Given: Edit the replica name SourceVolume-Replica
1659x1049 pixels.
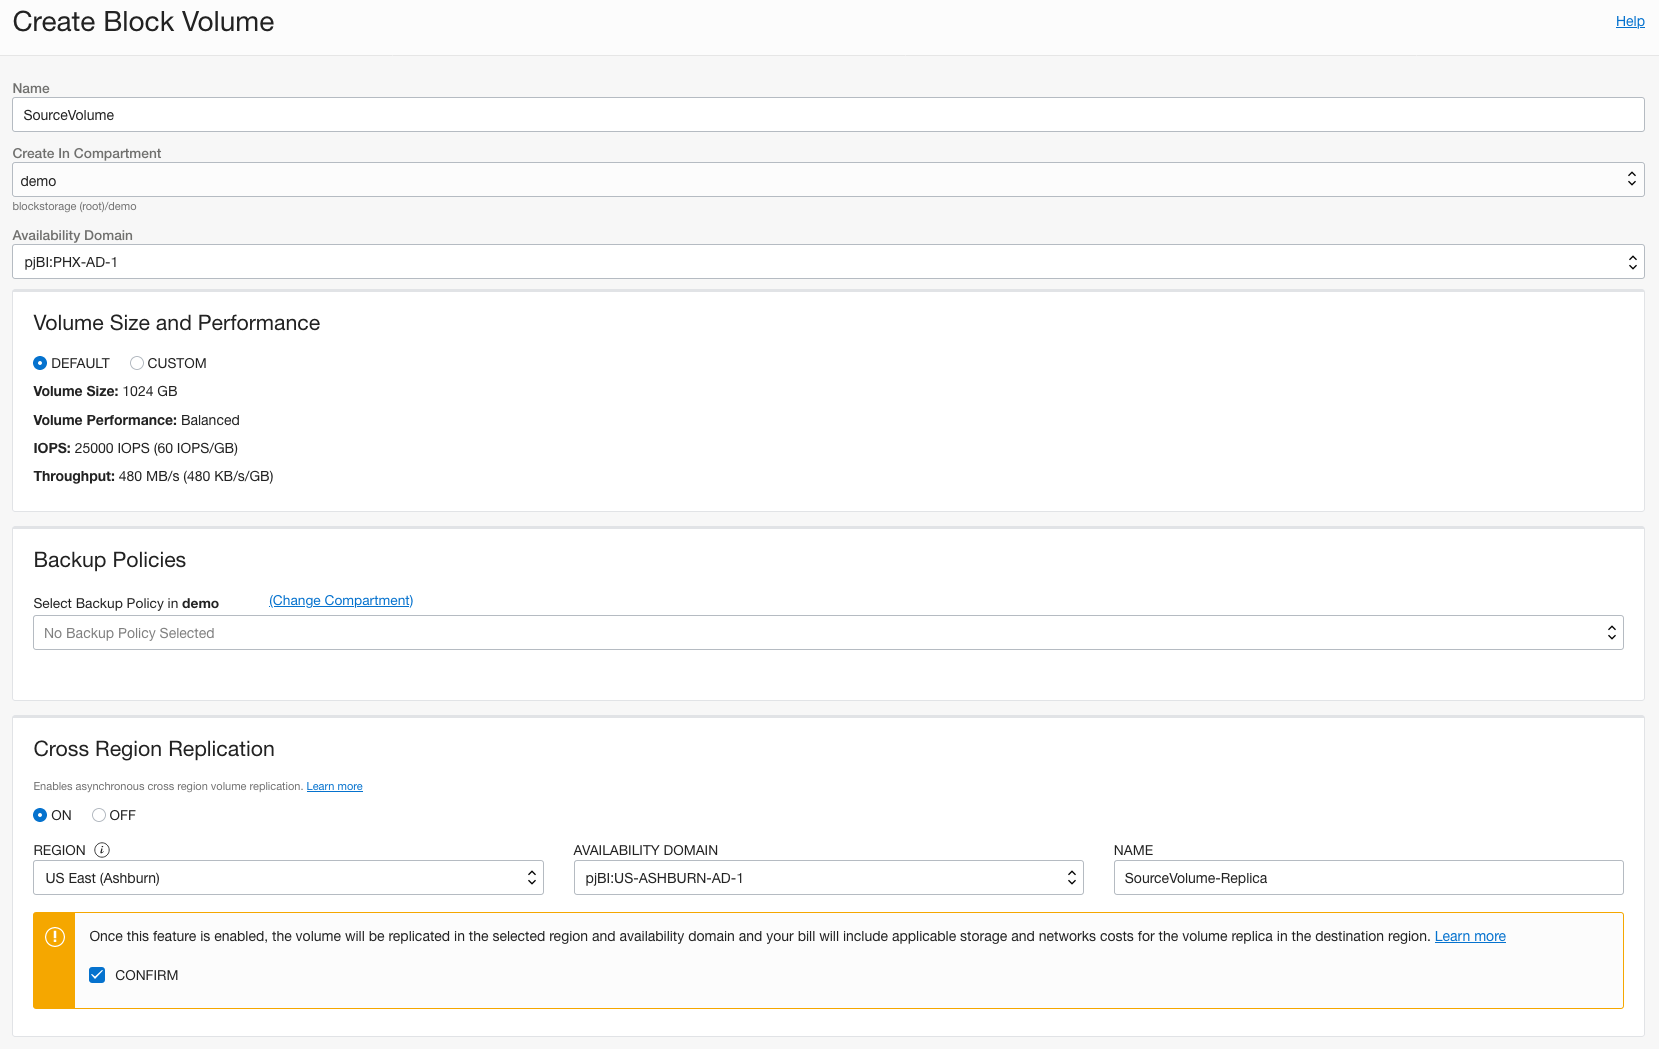Looking at the screenshot, I should [x=1368, y=877].
